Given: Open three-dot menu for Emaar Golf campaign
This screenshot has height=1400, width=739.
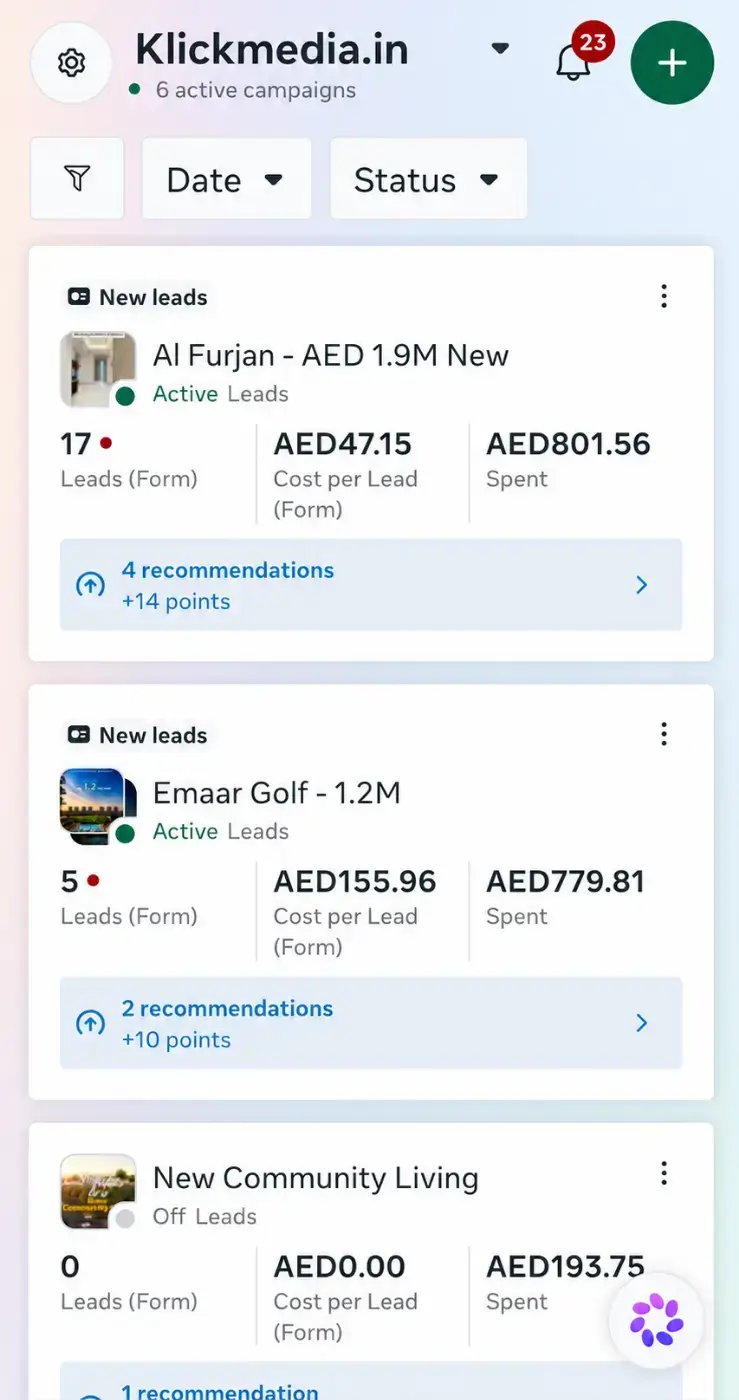Looking at the screenshot, I should 663,734.
